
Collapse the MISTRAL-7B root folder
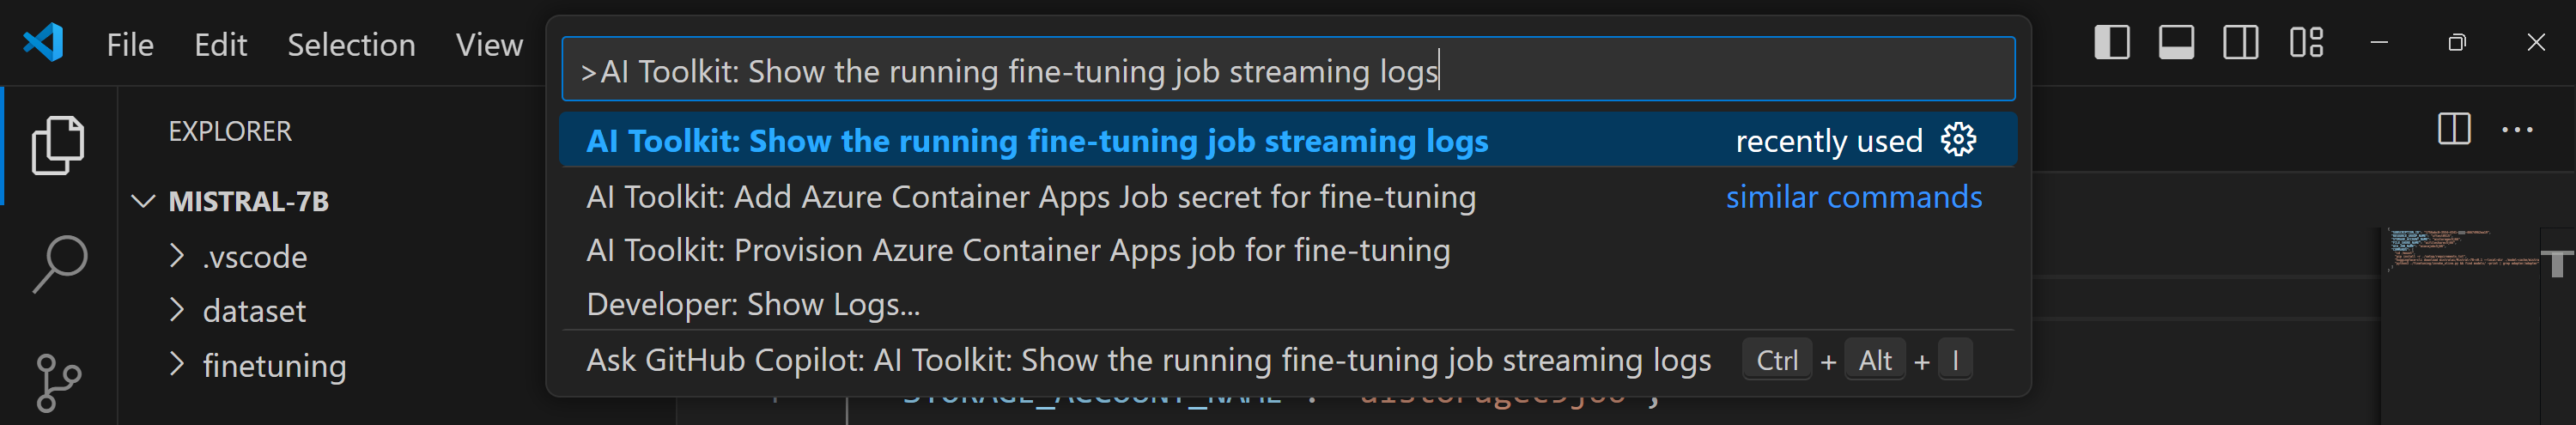coord(144,201)
